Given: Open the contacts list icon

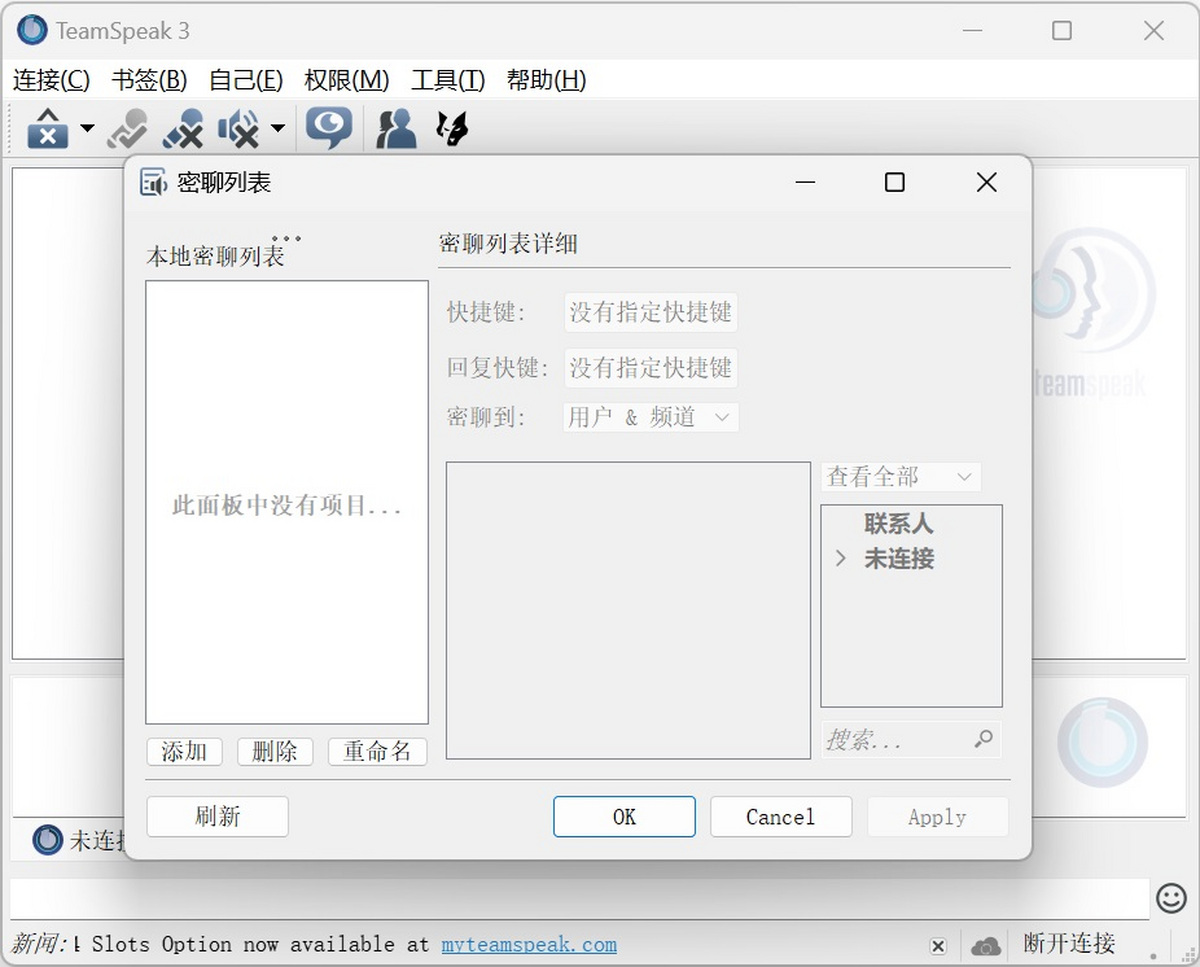Looking at the screenshot, I should (396, 128).
